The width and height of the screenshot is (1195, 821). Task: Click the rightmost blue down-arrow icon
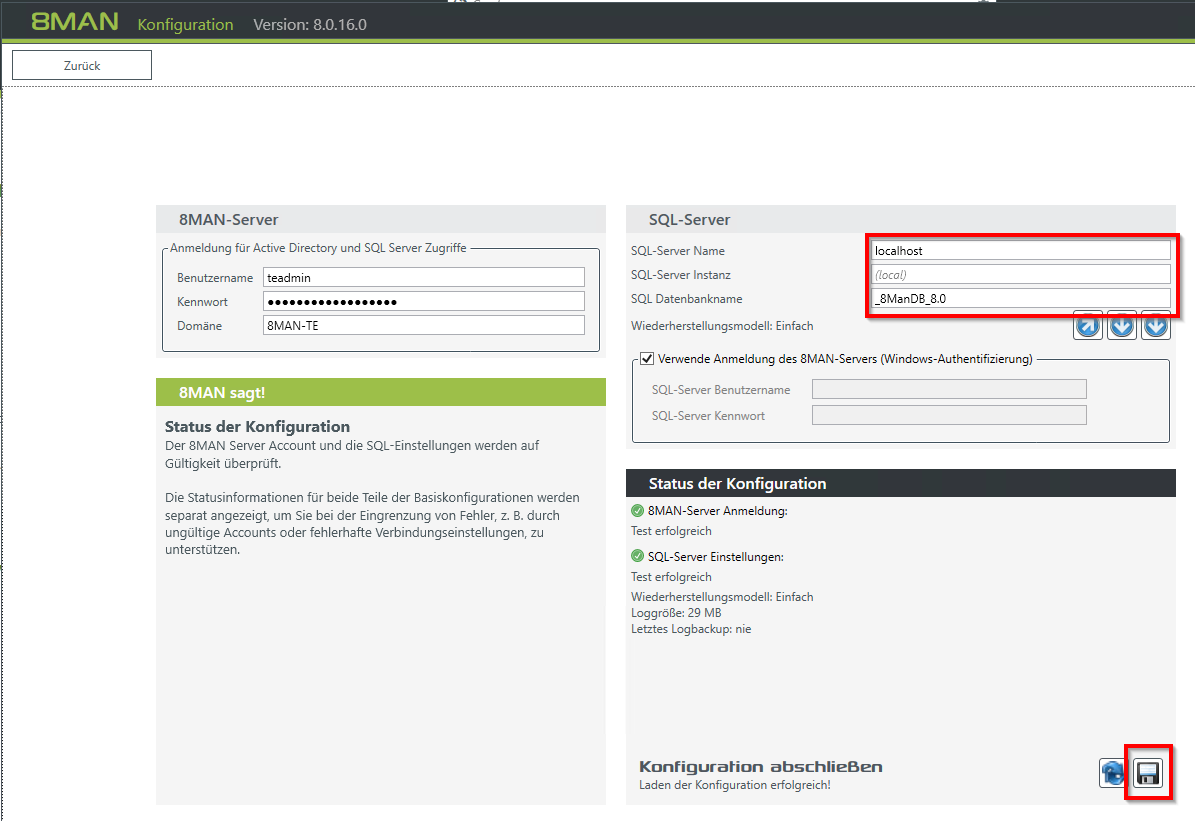pos(1155,325)
